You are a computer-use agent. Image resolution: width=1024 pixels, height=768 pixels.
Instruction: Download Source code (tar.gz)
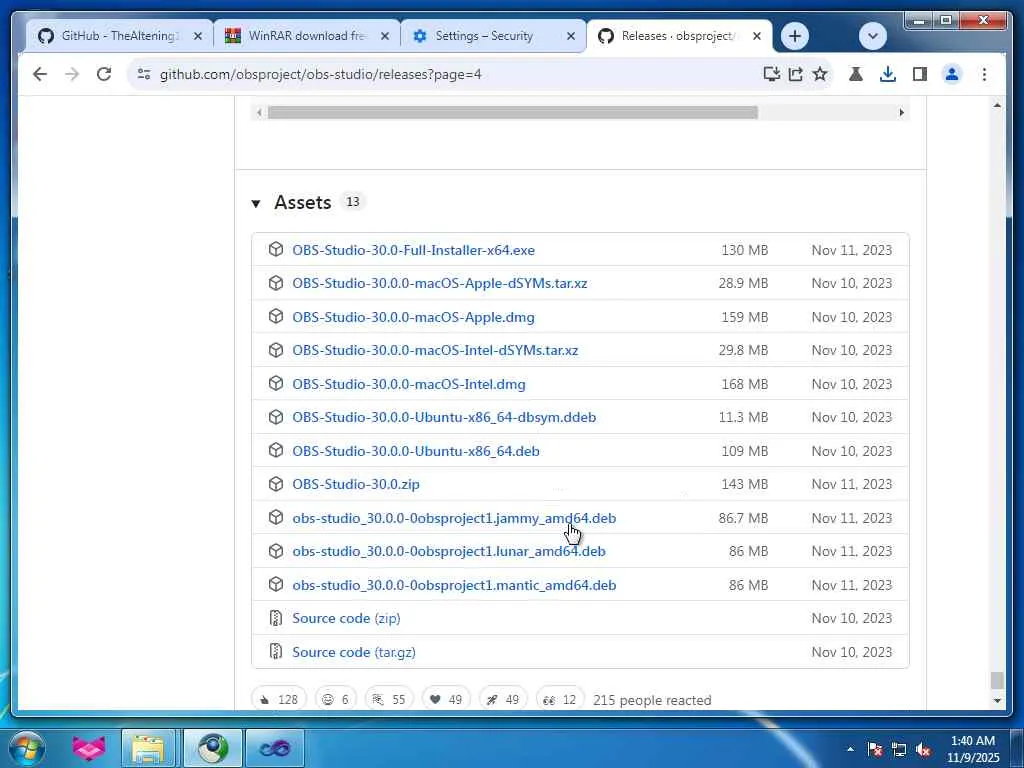pyautogui.click(x=354, y=652)
